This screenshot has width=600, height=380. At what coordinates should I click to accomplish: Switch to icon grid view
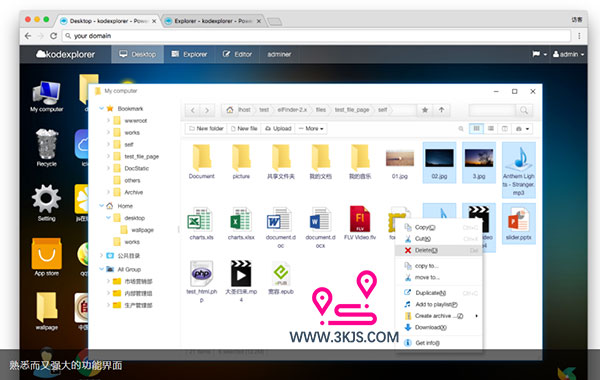pyautogui.click(x=476, y=129)
